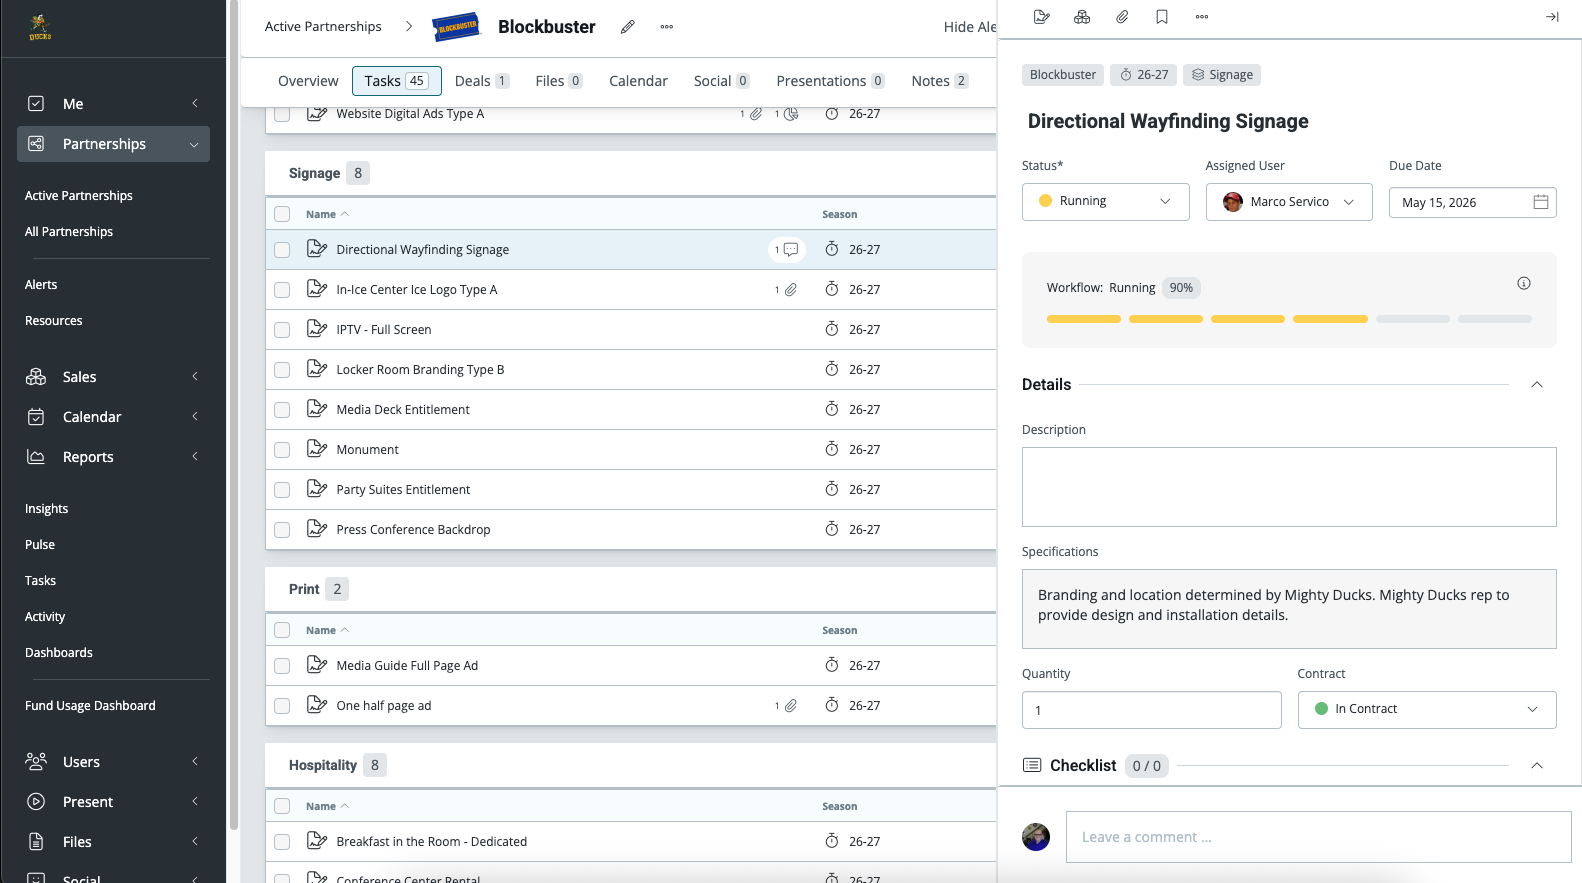
Task: Open the Fund Usage Dashboard link
Action: (90, 706)
